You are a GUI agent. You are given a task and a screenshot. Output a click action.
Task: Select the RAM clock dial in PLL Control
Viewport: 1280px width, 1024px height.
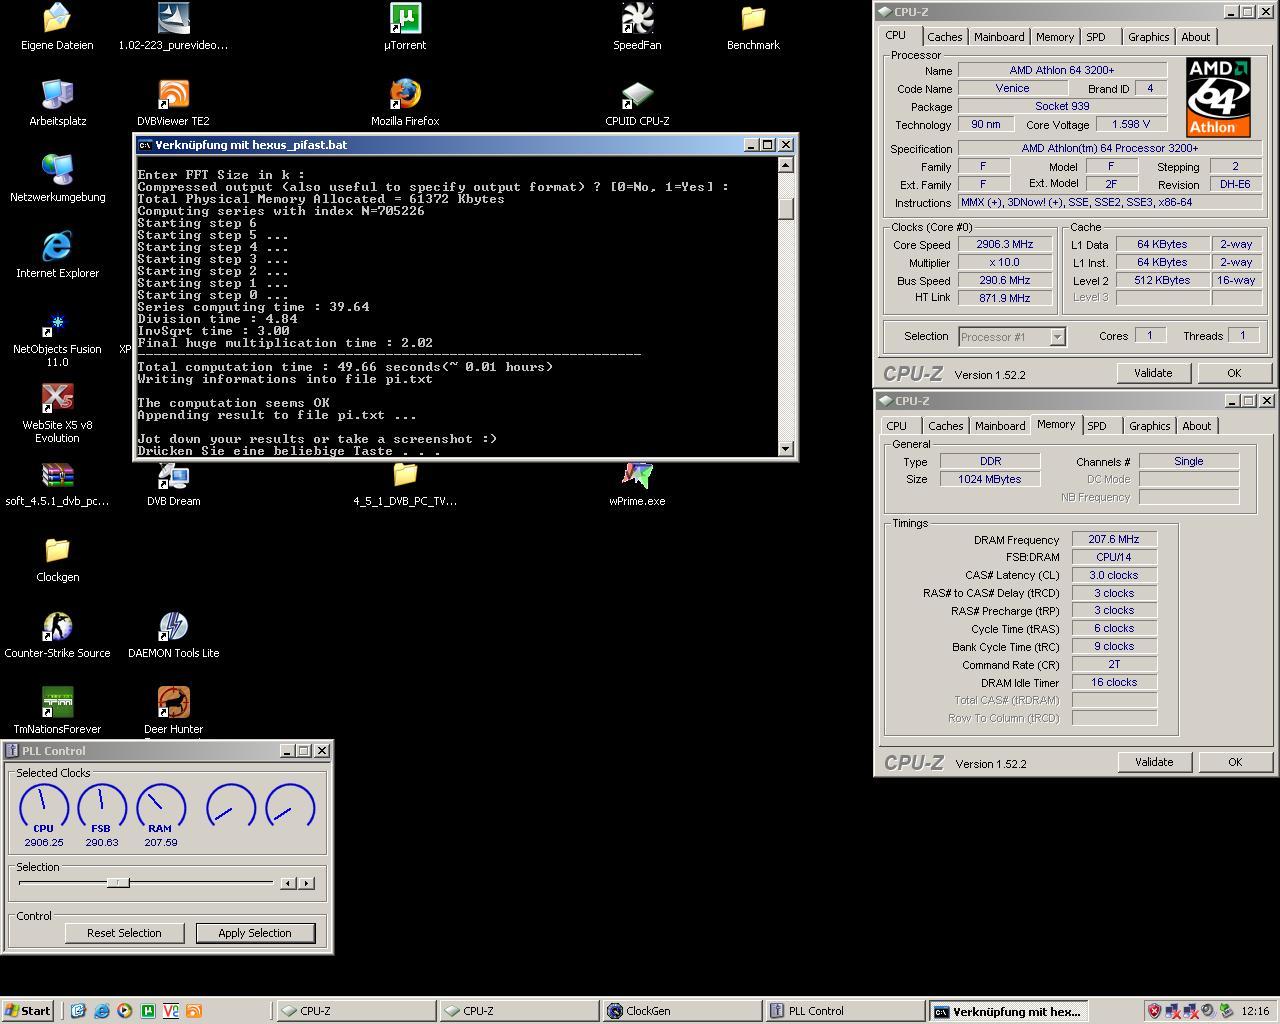point(160,807)
